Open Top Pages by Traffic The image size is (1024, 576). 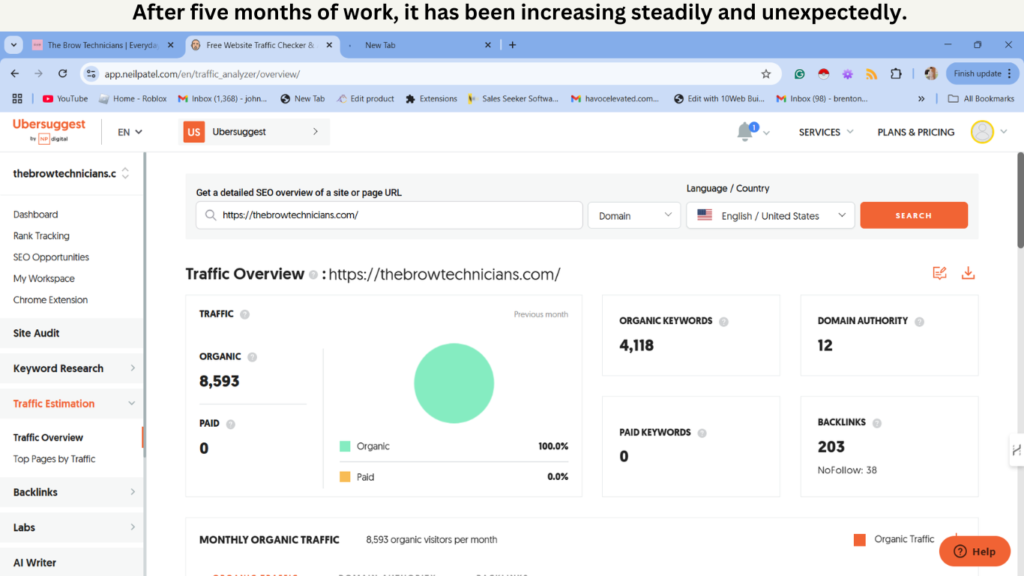54,459
